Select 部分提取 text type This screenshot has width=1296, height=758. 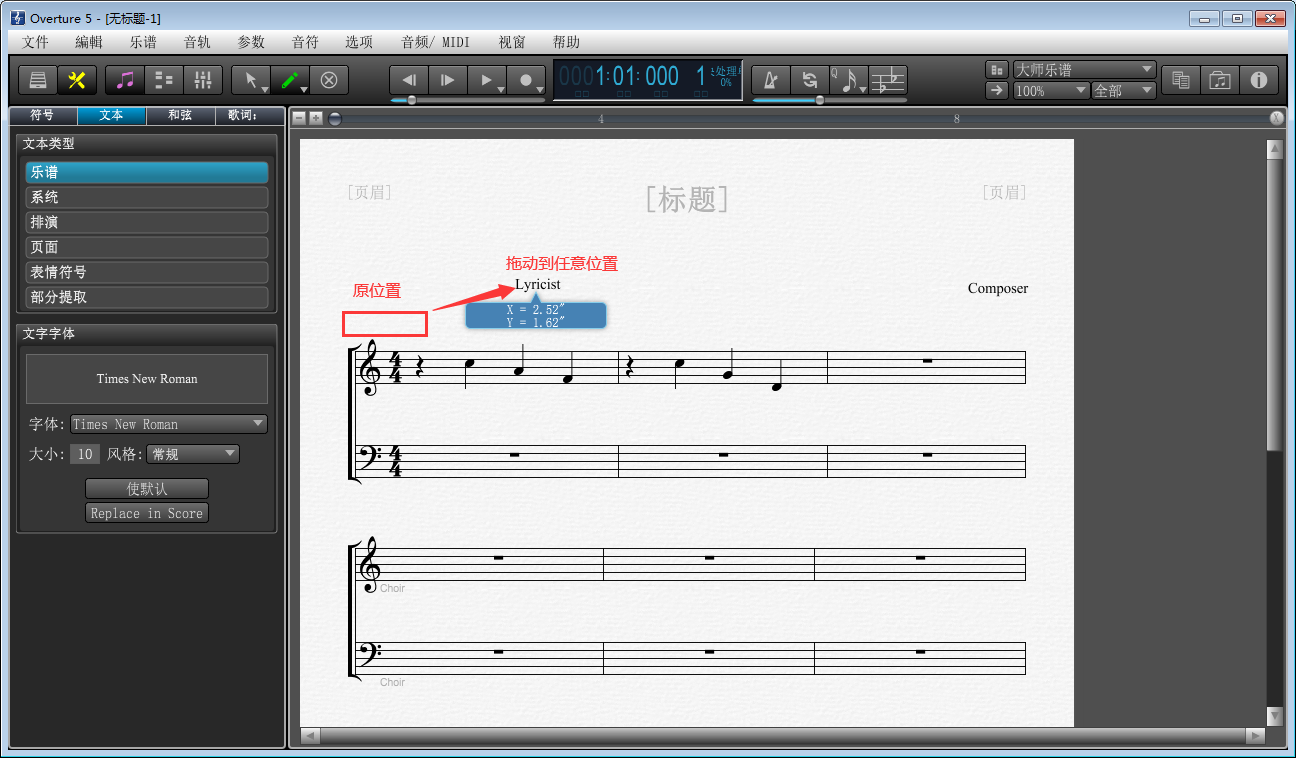(147, 297)
